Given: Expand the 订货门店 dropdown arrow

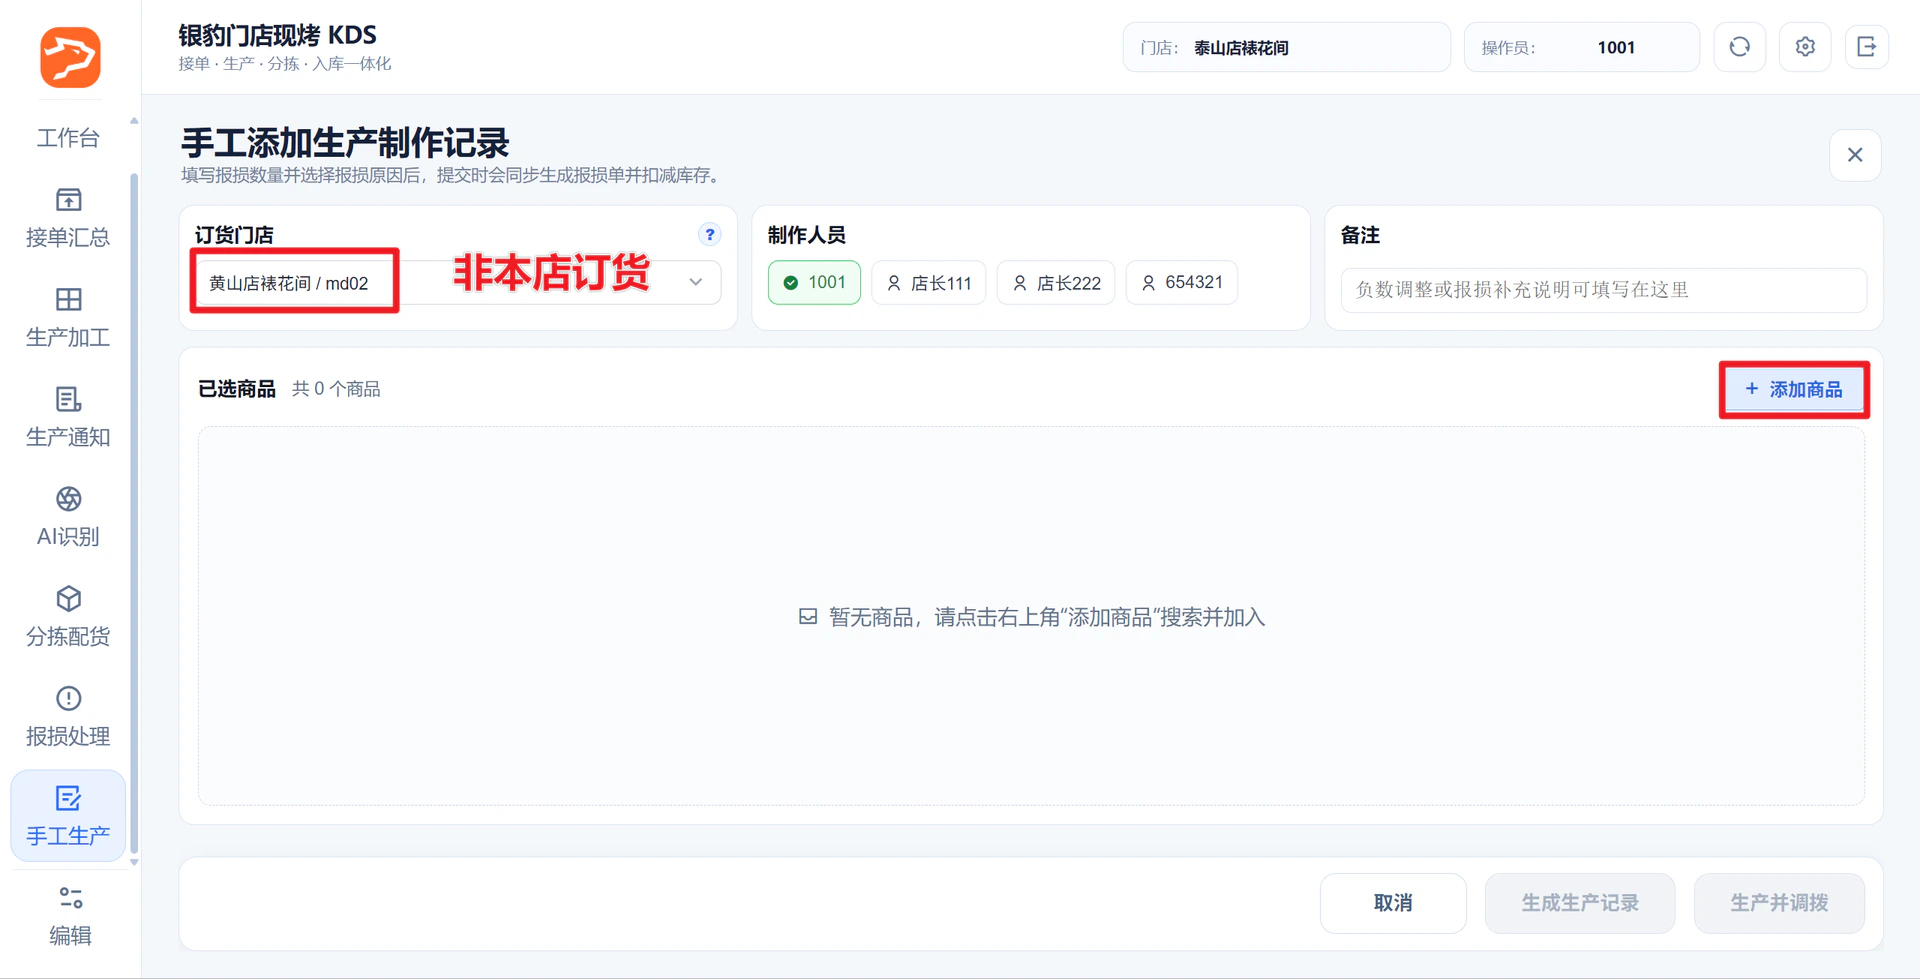Looking at the screenshot, I should tap(696, 282).
